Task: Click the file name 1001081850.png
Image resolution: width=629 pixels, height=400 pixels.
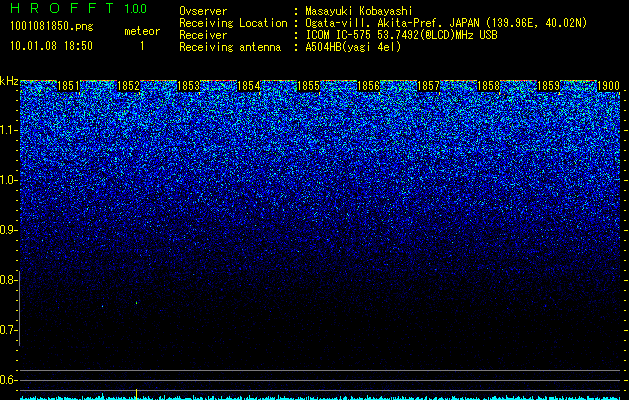Action: pyautogui.click(x=52, y=26)
